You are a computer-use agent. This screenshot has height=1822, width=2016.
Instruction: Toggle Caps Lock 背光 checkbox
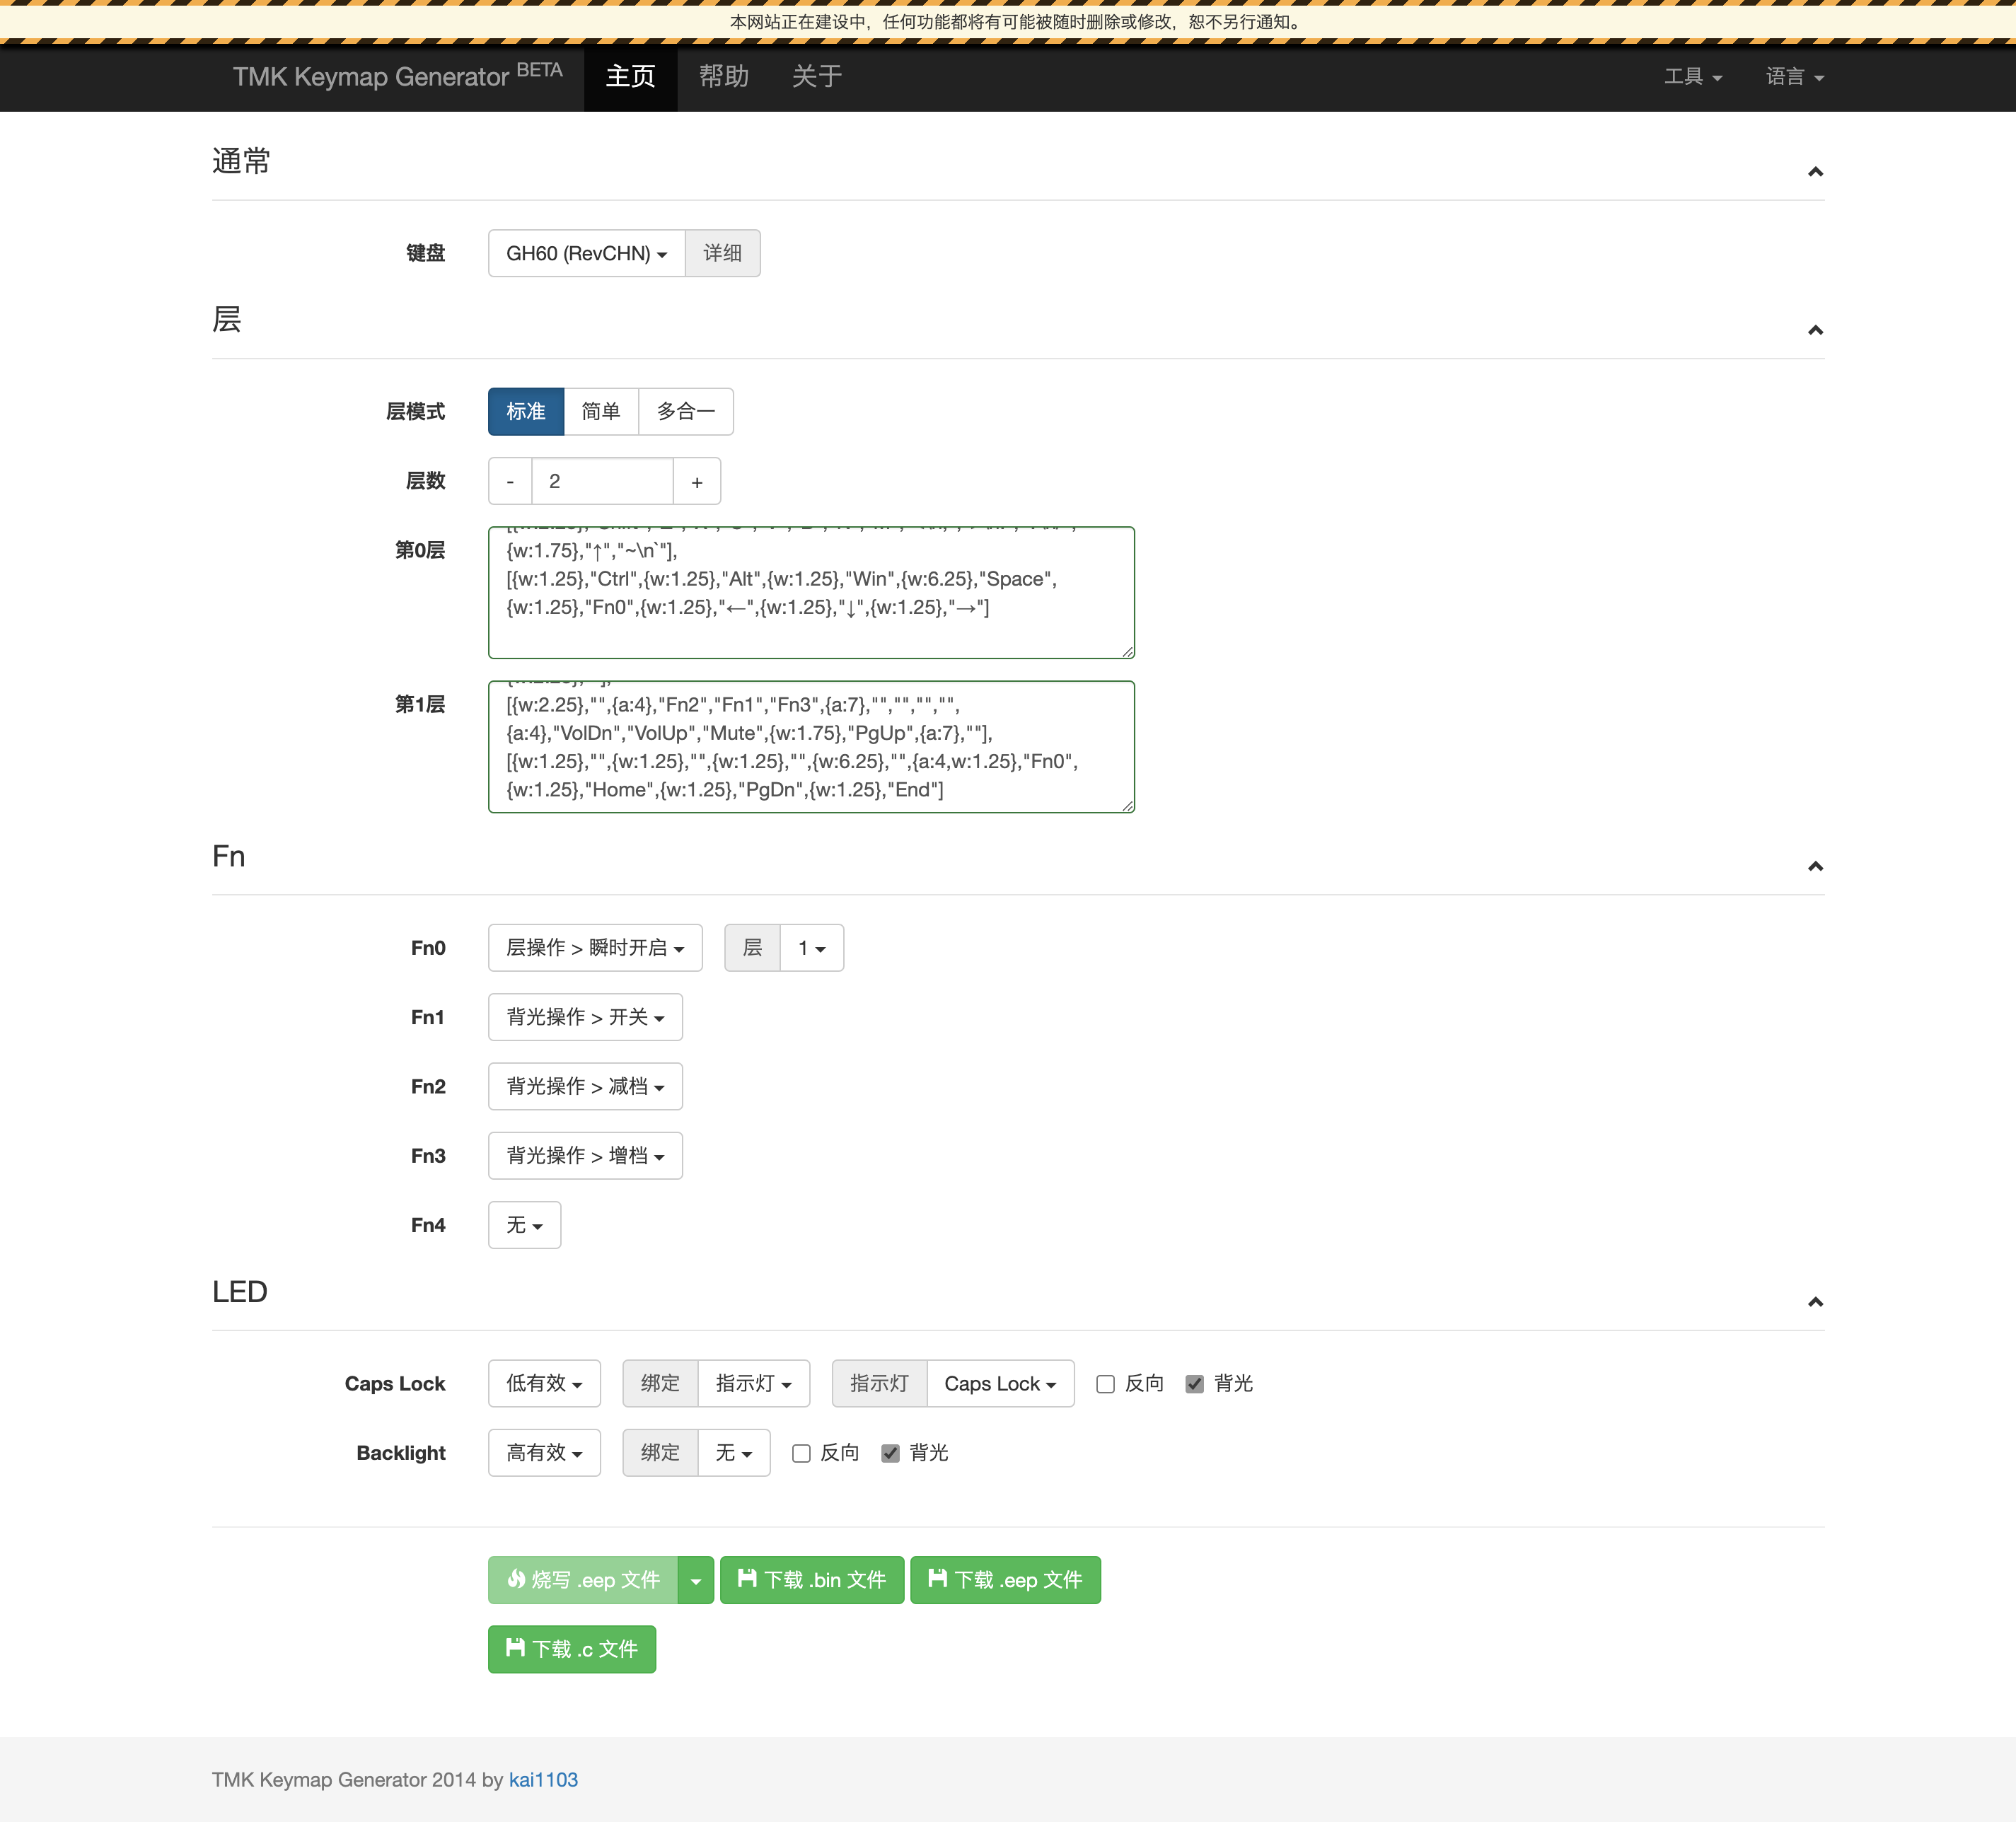(x=1194, y=1384)
